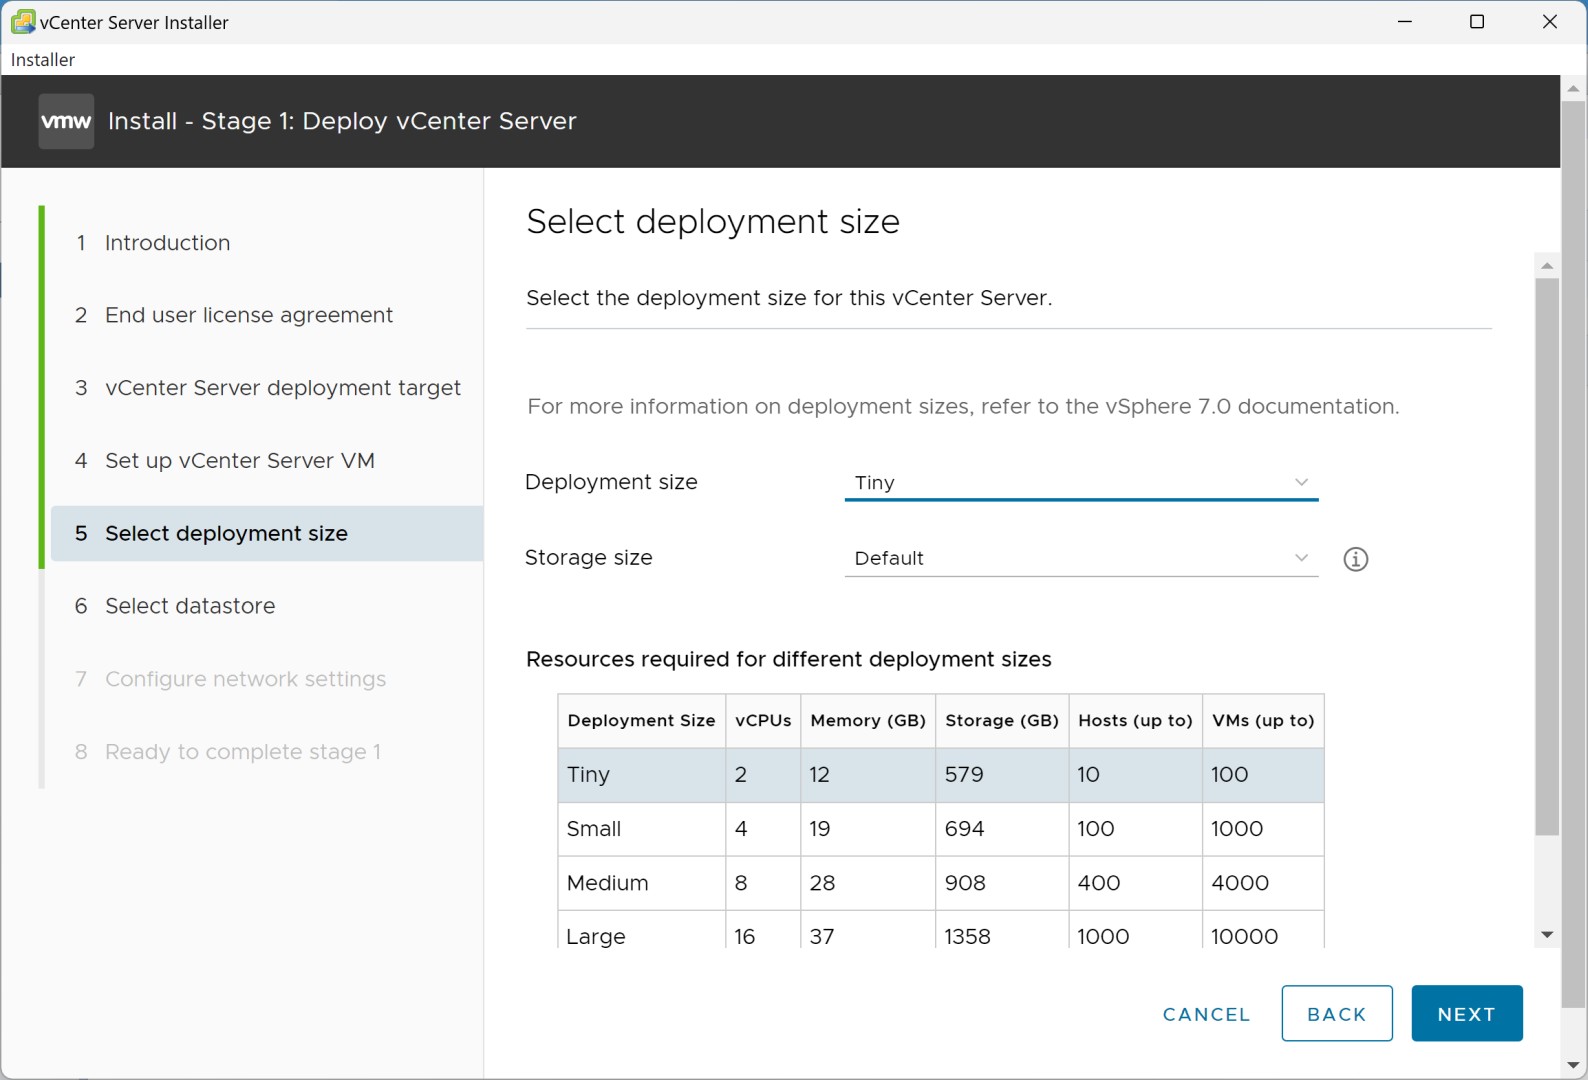
Task: Click the vSphere 7.0 documentation note text
Action: point(963,407)
